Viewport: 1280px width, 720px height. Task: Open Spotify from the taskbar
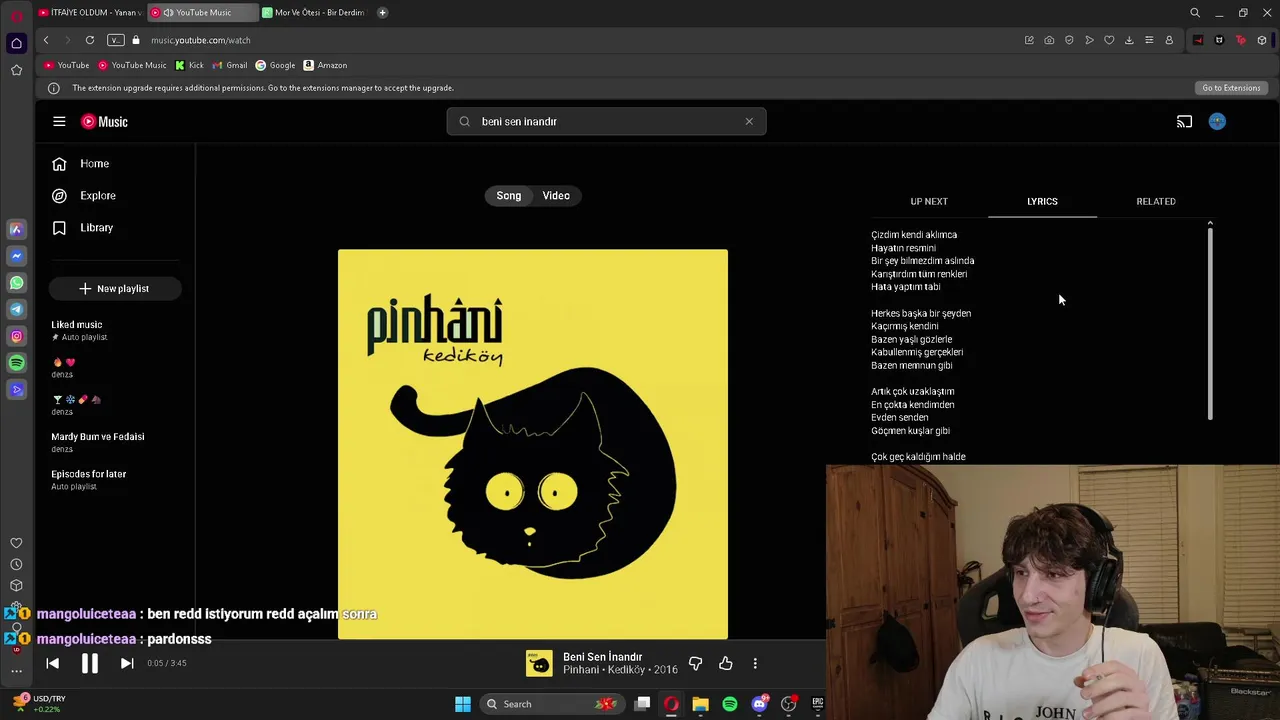(730, 704)
